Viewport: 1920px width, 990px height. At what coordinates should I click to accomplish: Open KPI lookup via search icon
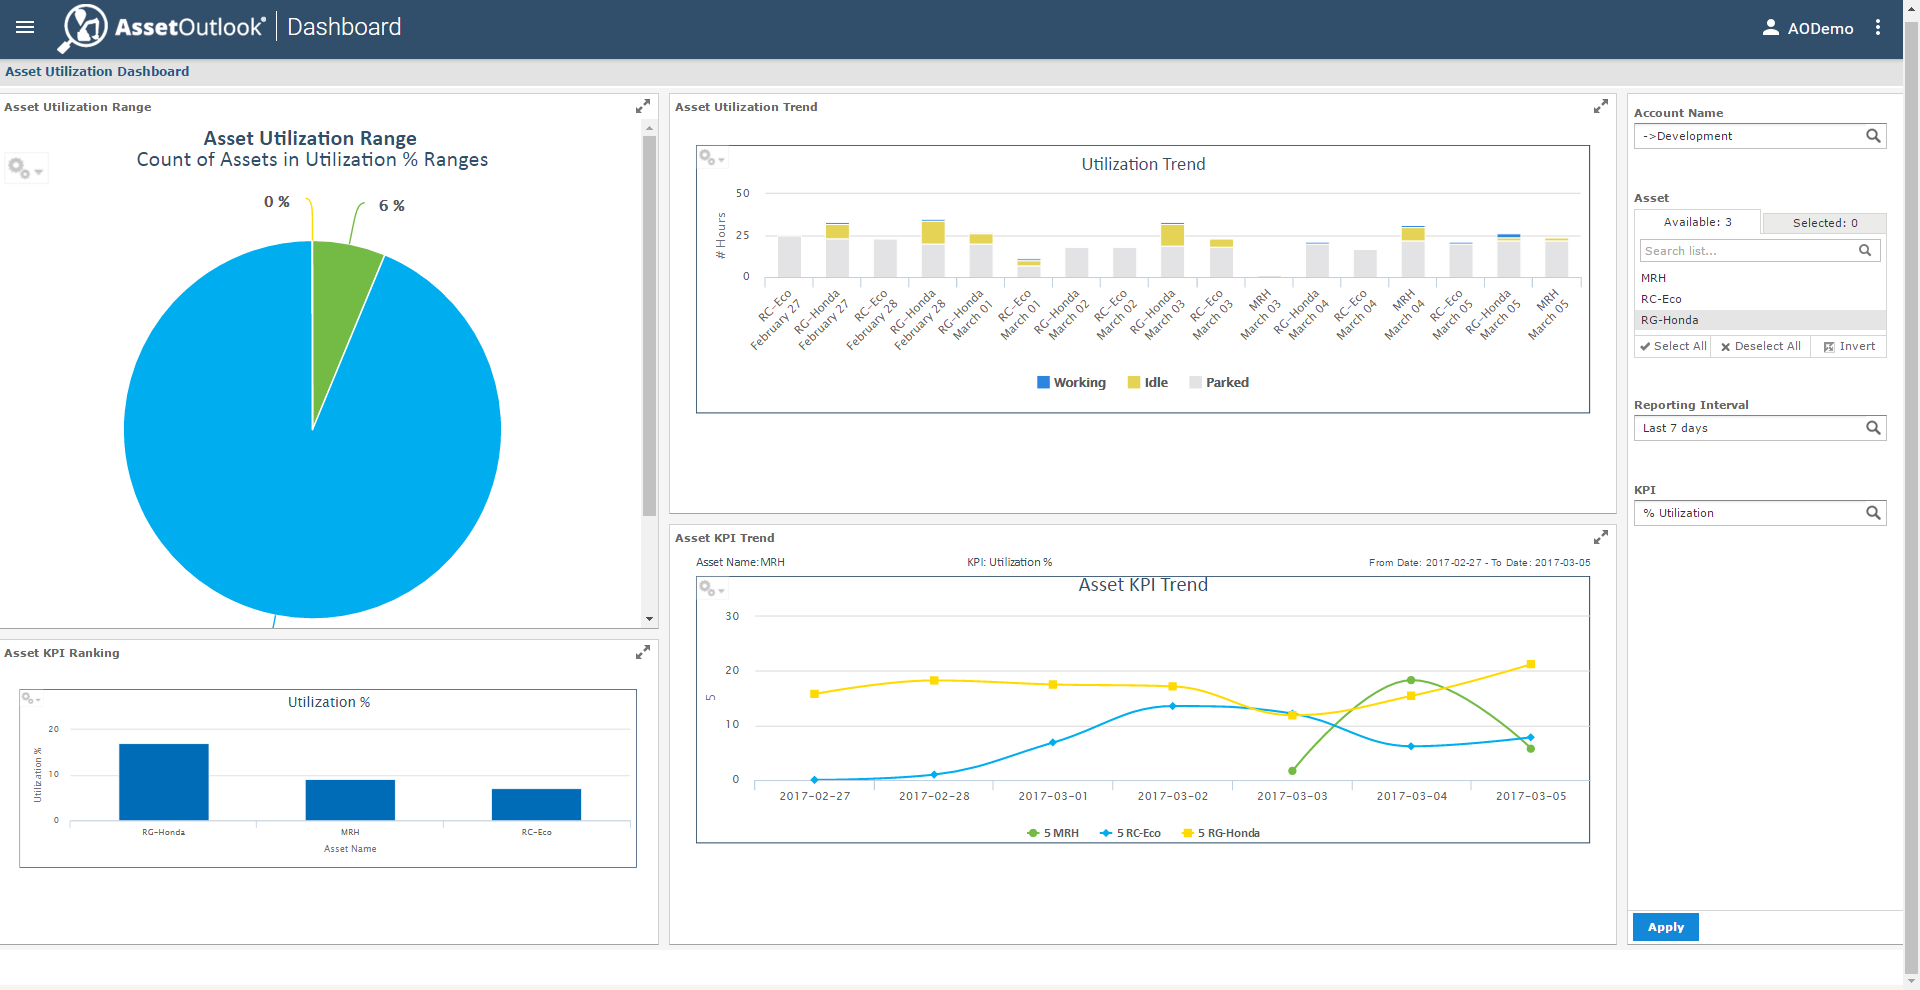click(1873, 513)
